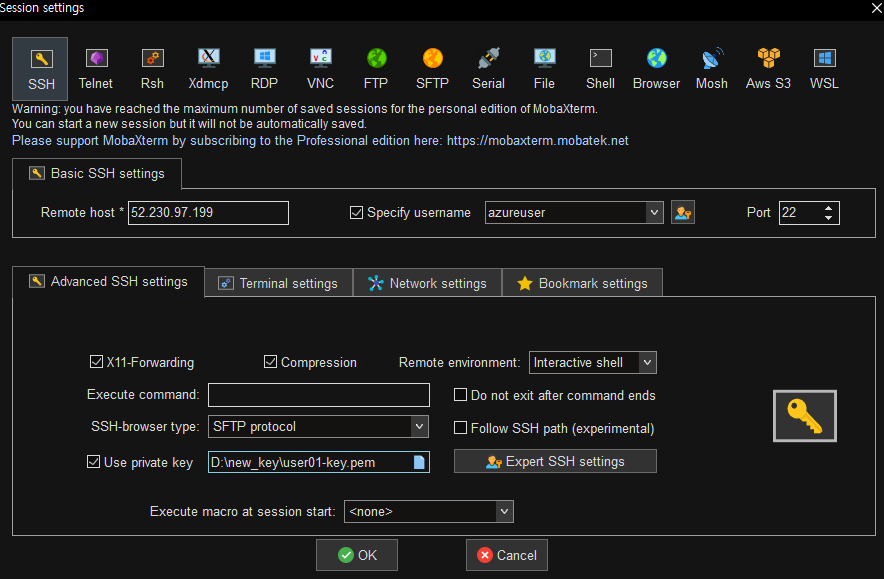Click the Remote host input field
Image resolution: width=884 pixels, height=579 pixels.
tap(208, 213)
